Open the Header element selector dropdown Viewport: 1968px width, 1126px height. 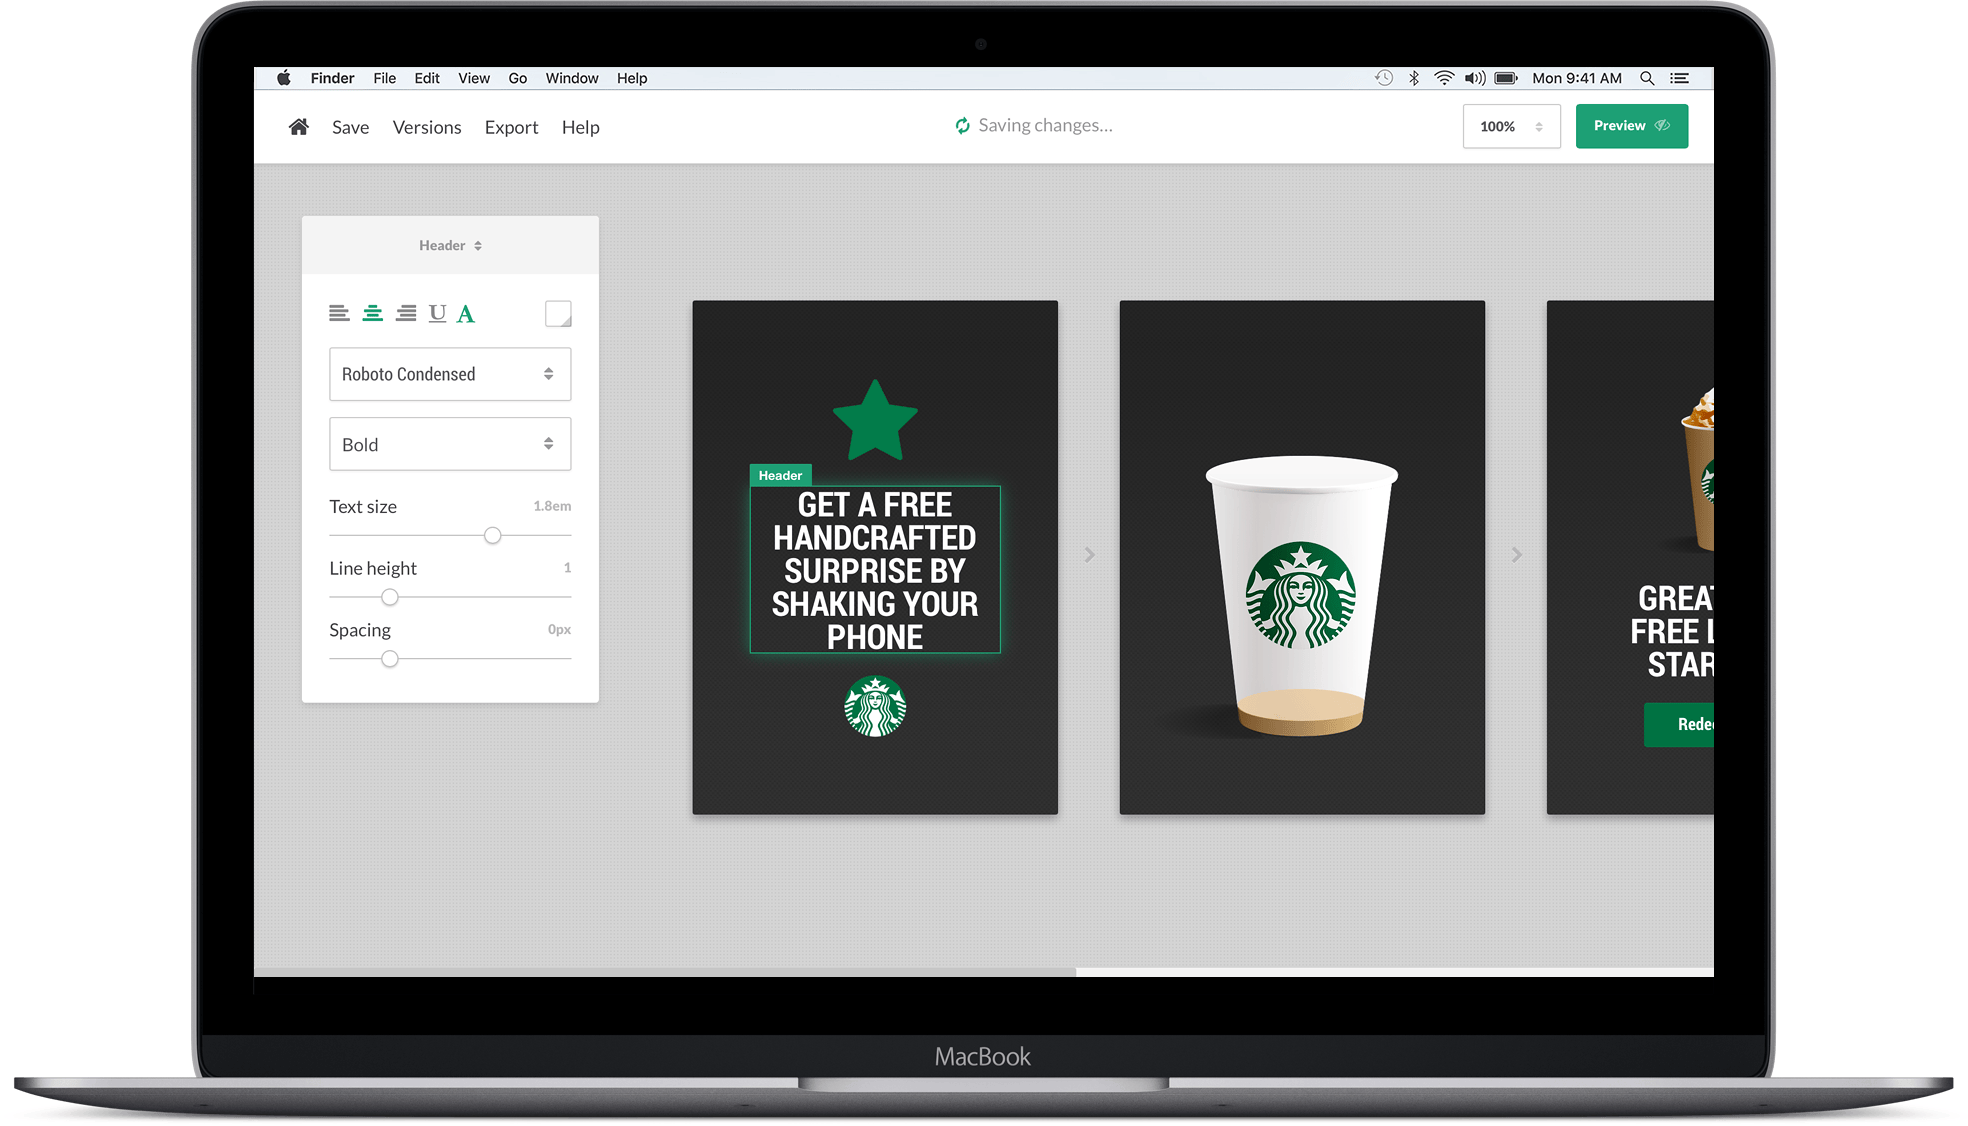(x=450, y=245)
